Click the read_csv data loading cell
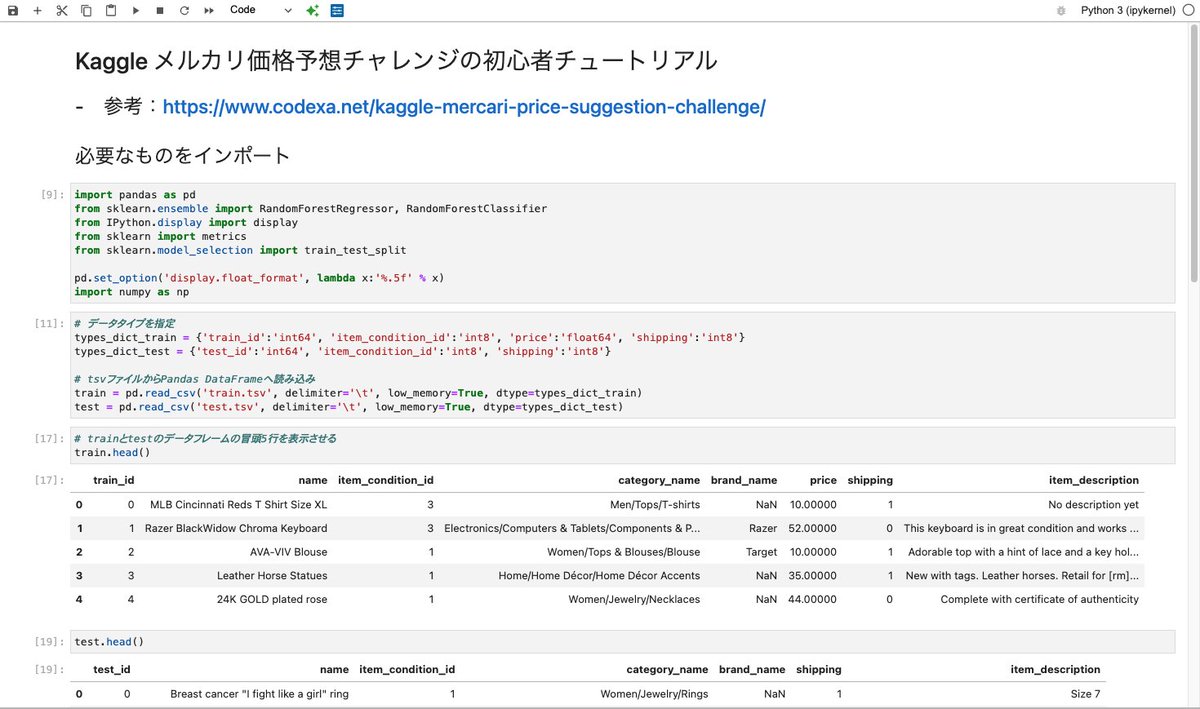The width and height of the screenshot is (1200, 709). tap(624, 365)
